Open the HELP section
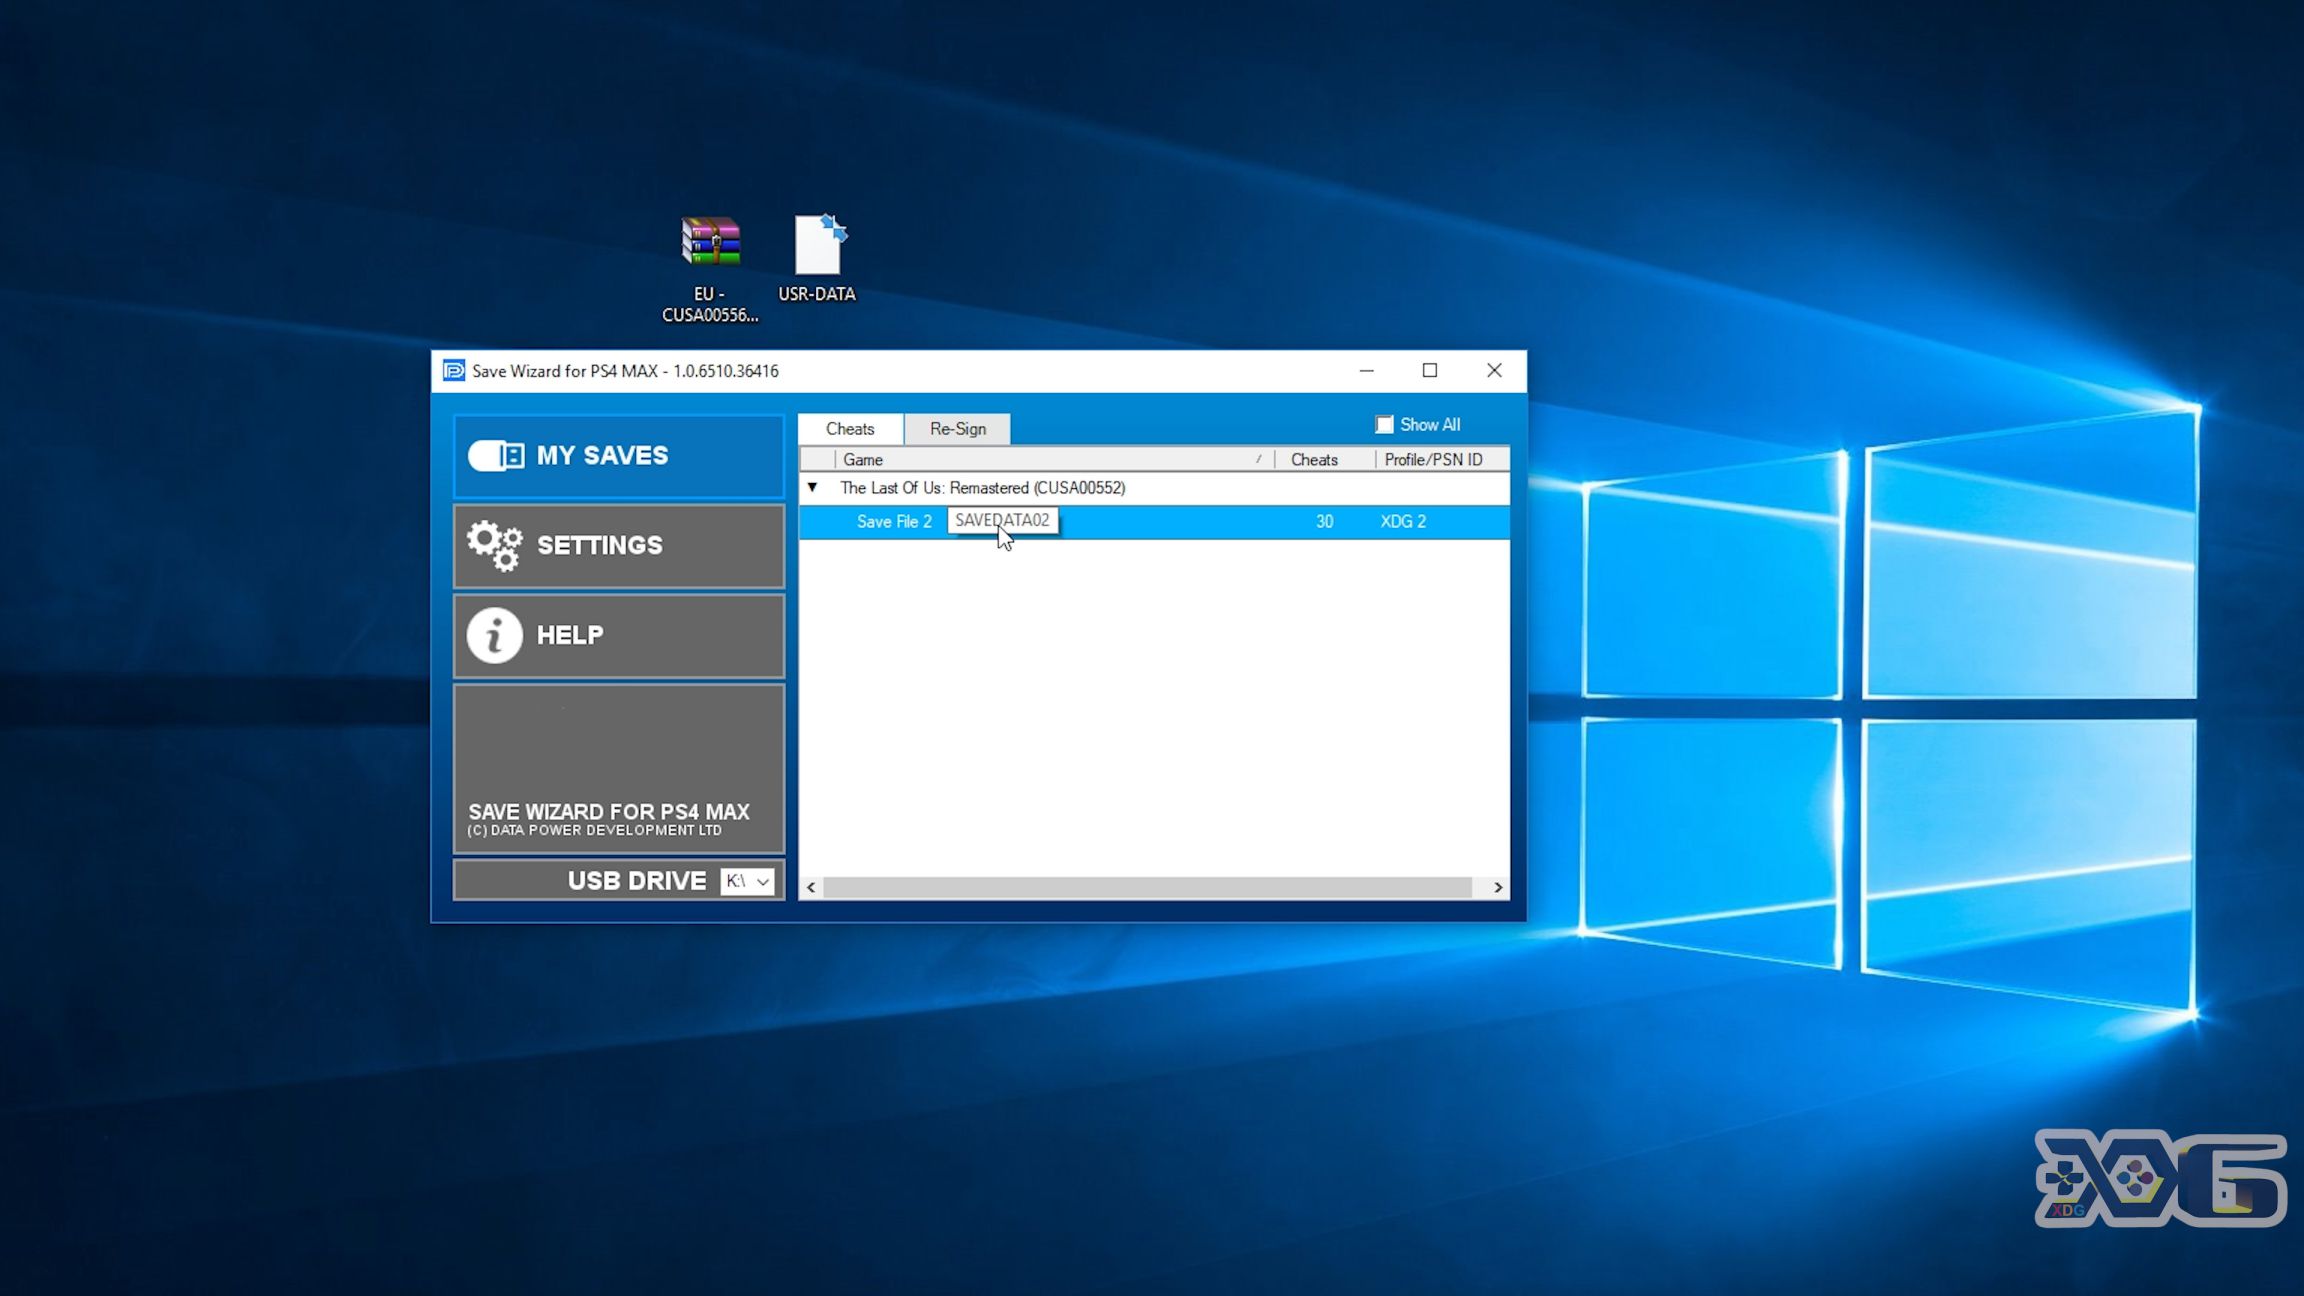This screenshot has height=1296, width=2304. tap(619, 635)
